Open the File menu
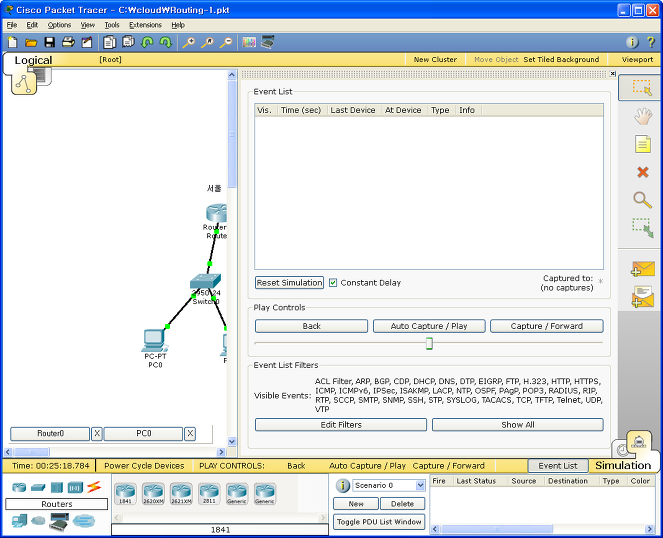Screen dimensions: 663x538 [x=12, y=25]
